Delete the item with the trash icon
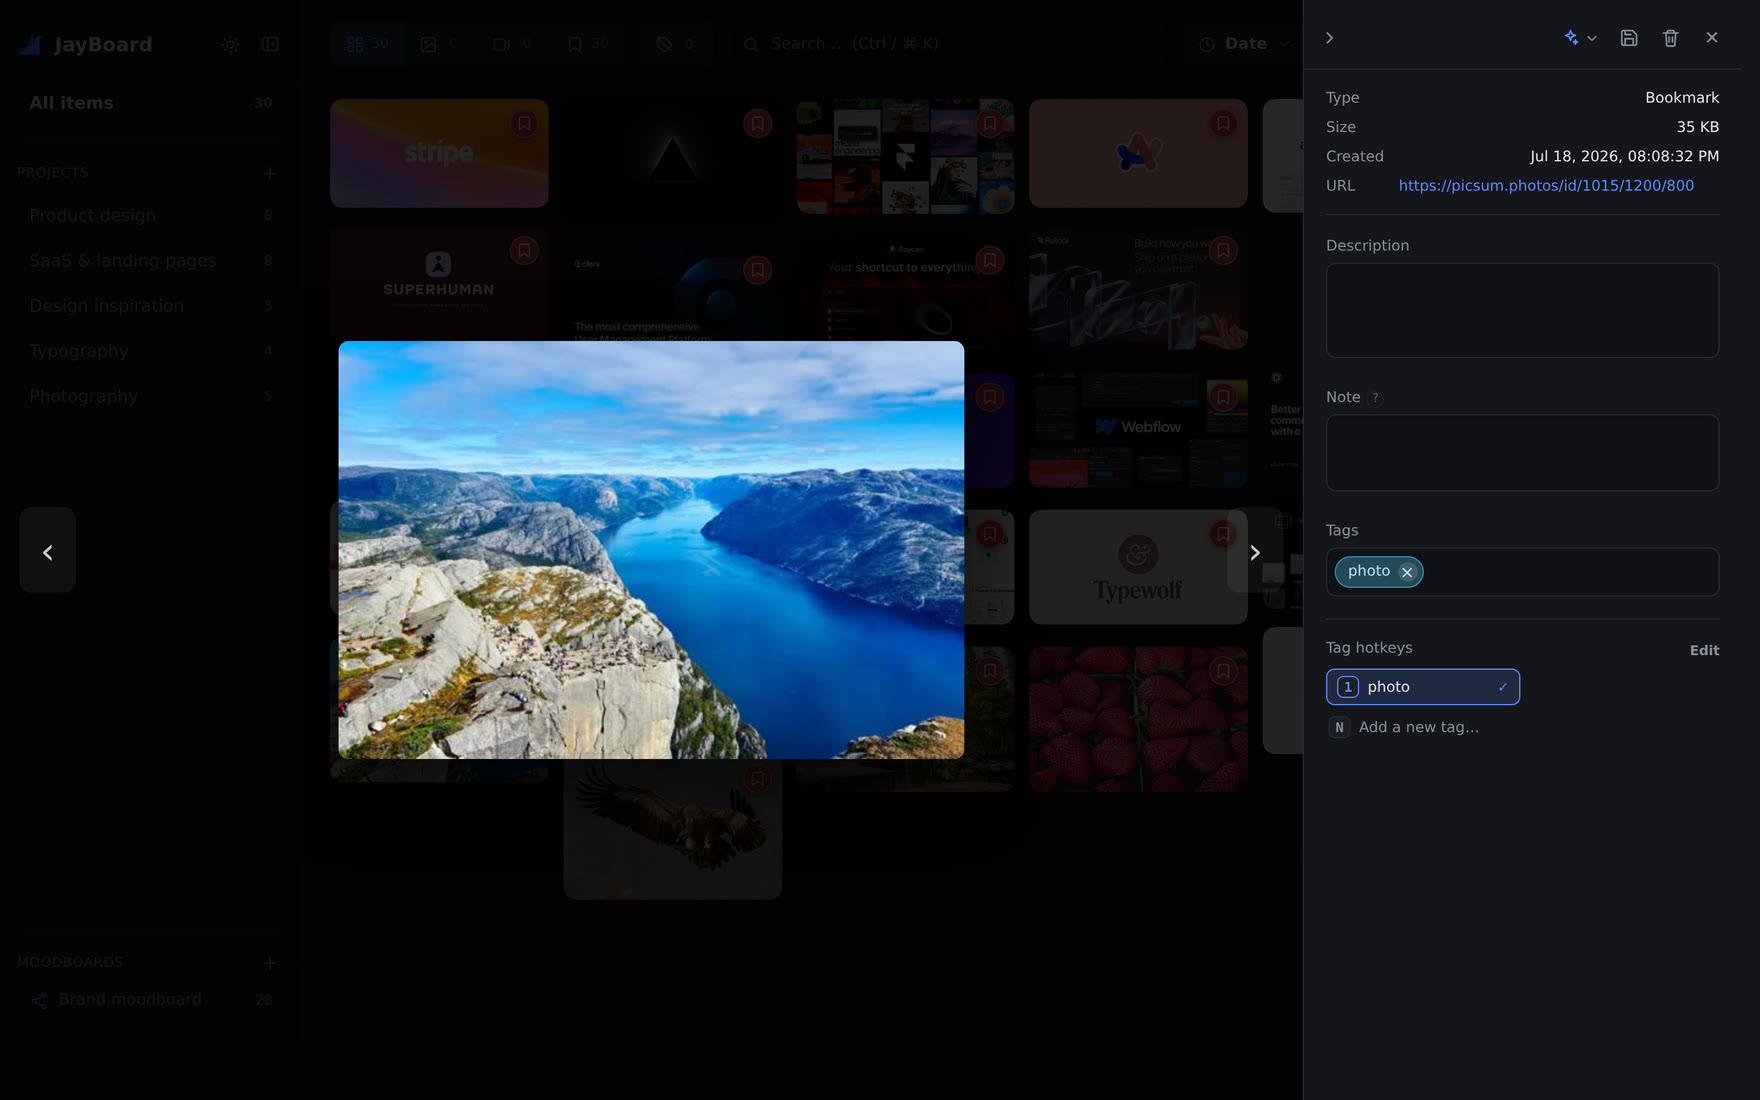 1670,38
